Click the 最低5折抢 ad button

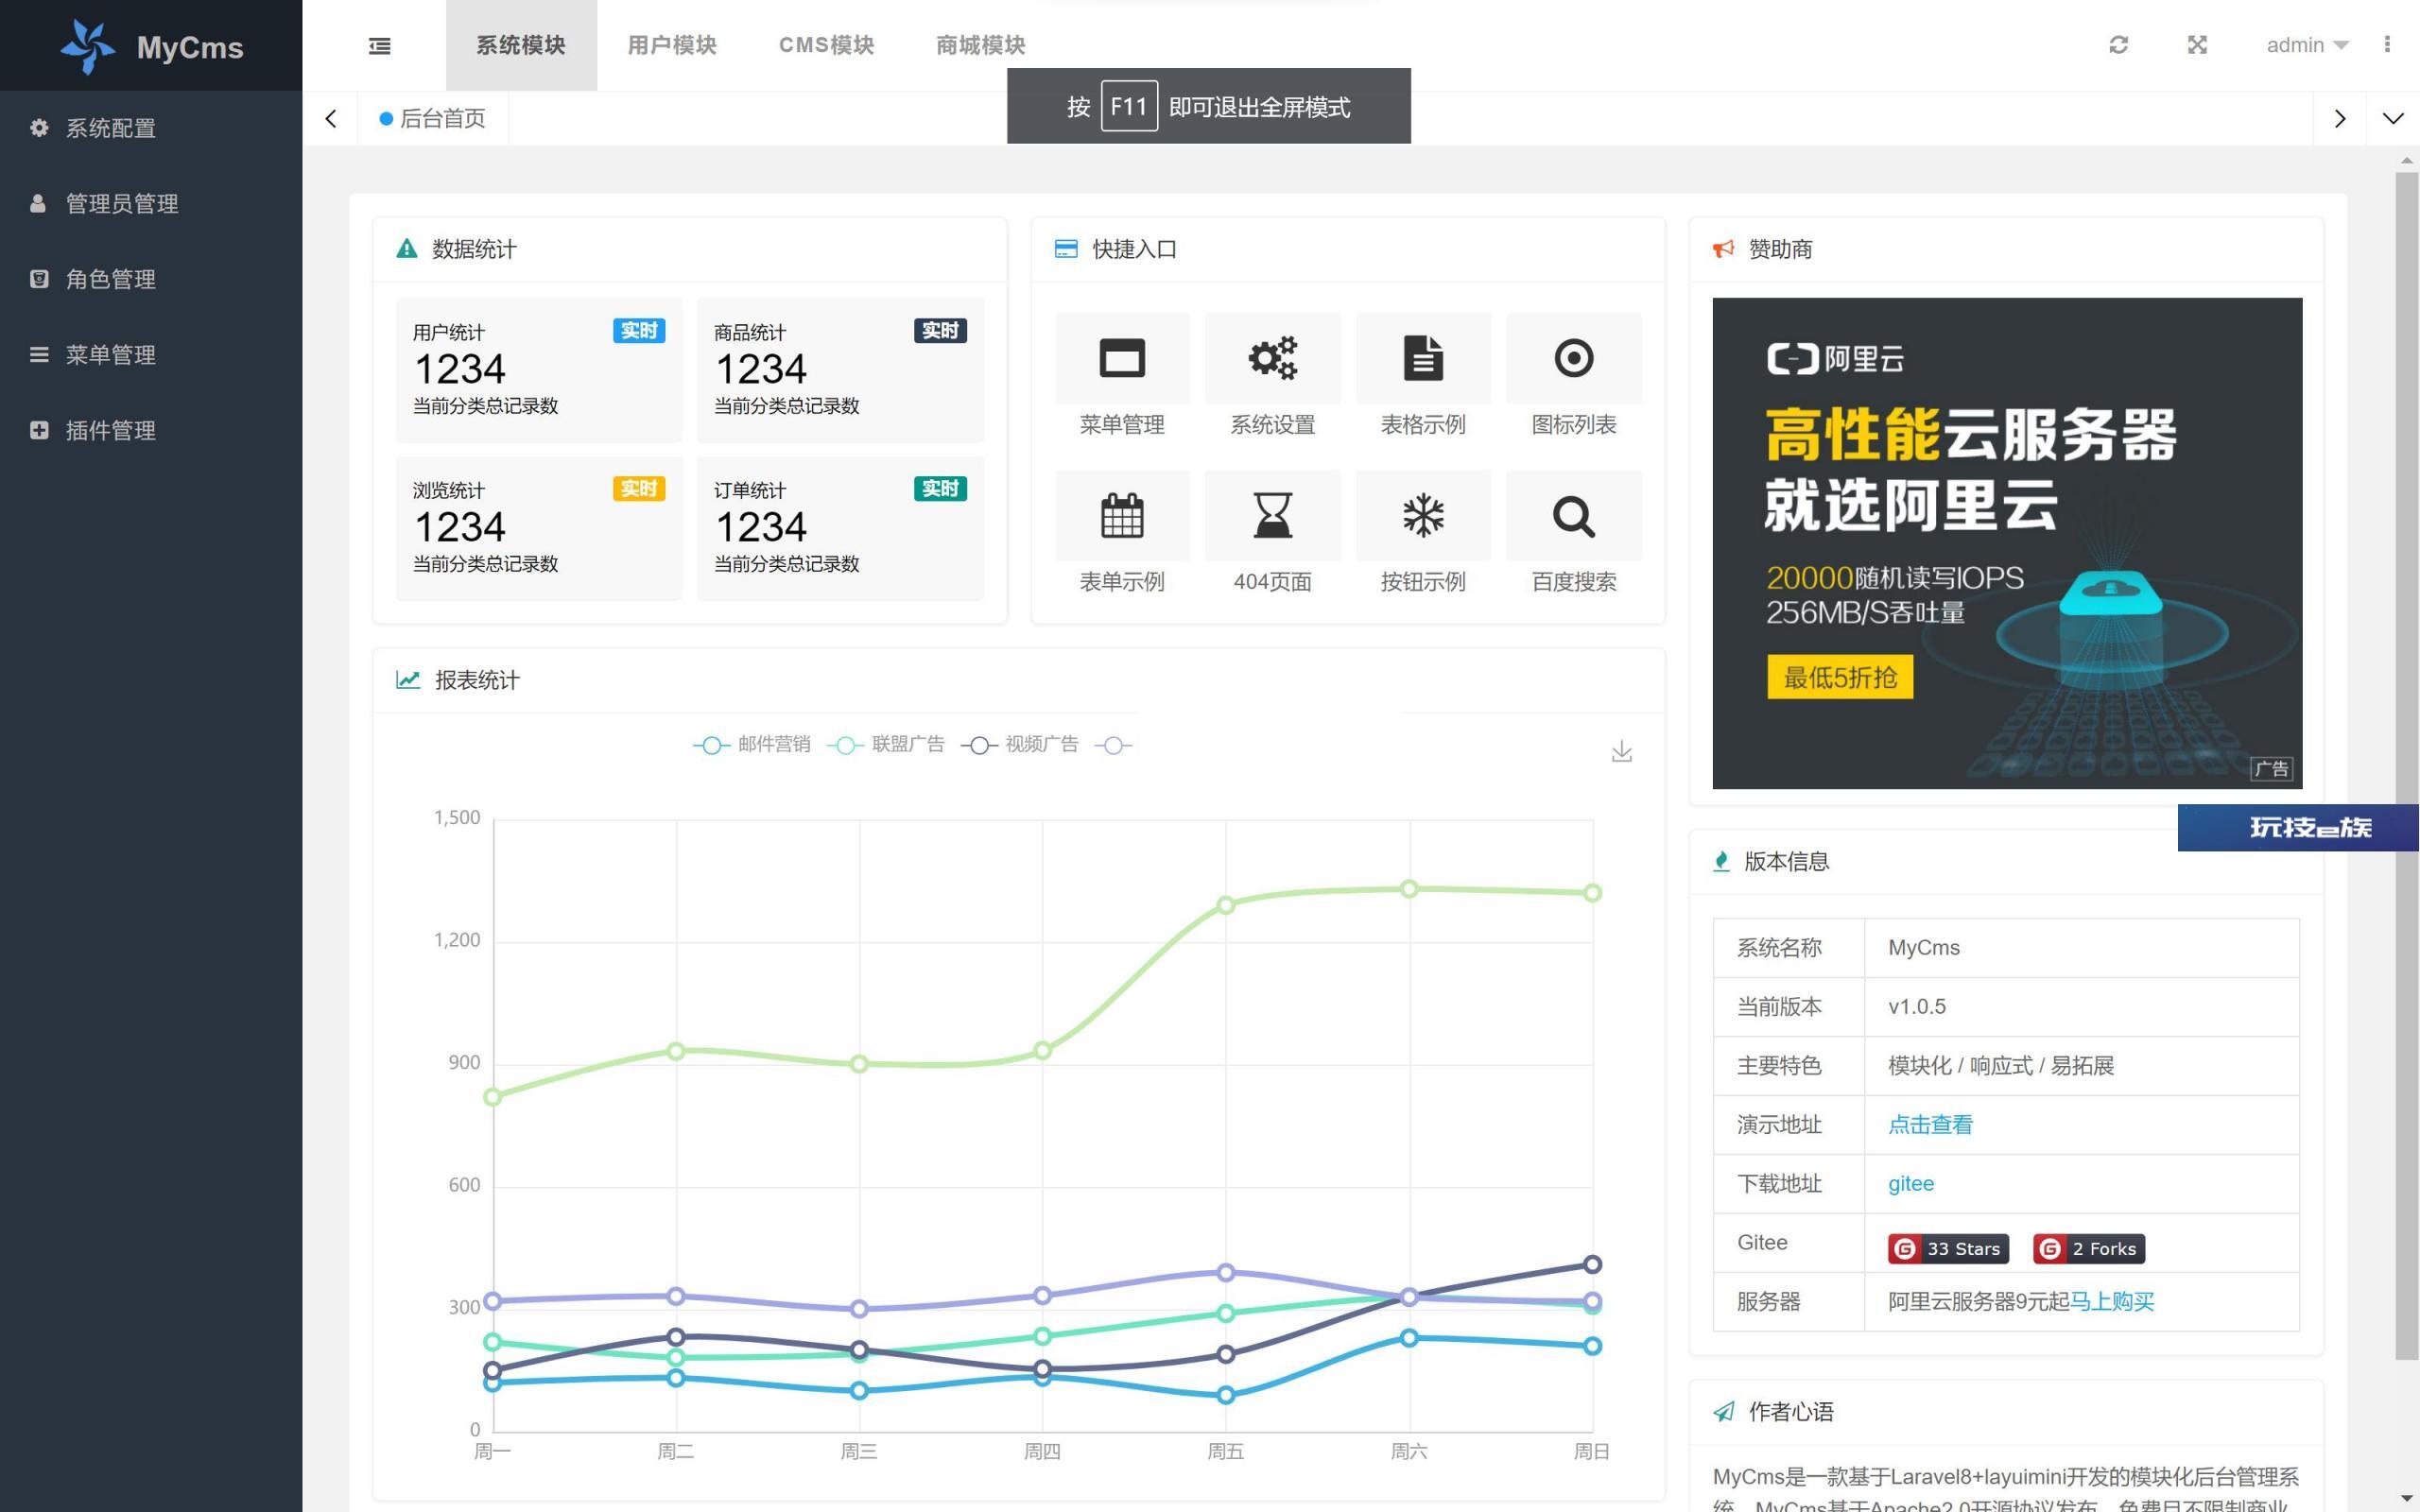click(x=1840, y=677)
